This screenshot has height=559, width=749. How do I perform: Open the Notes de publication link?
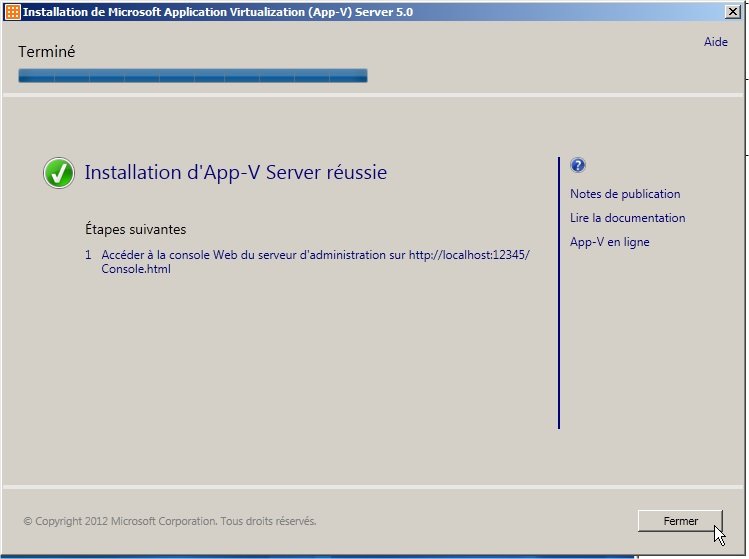click(625, 194)
